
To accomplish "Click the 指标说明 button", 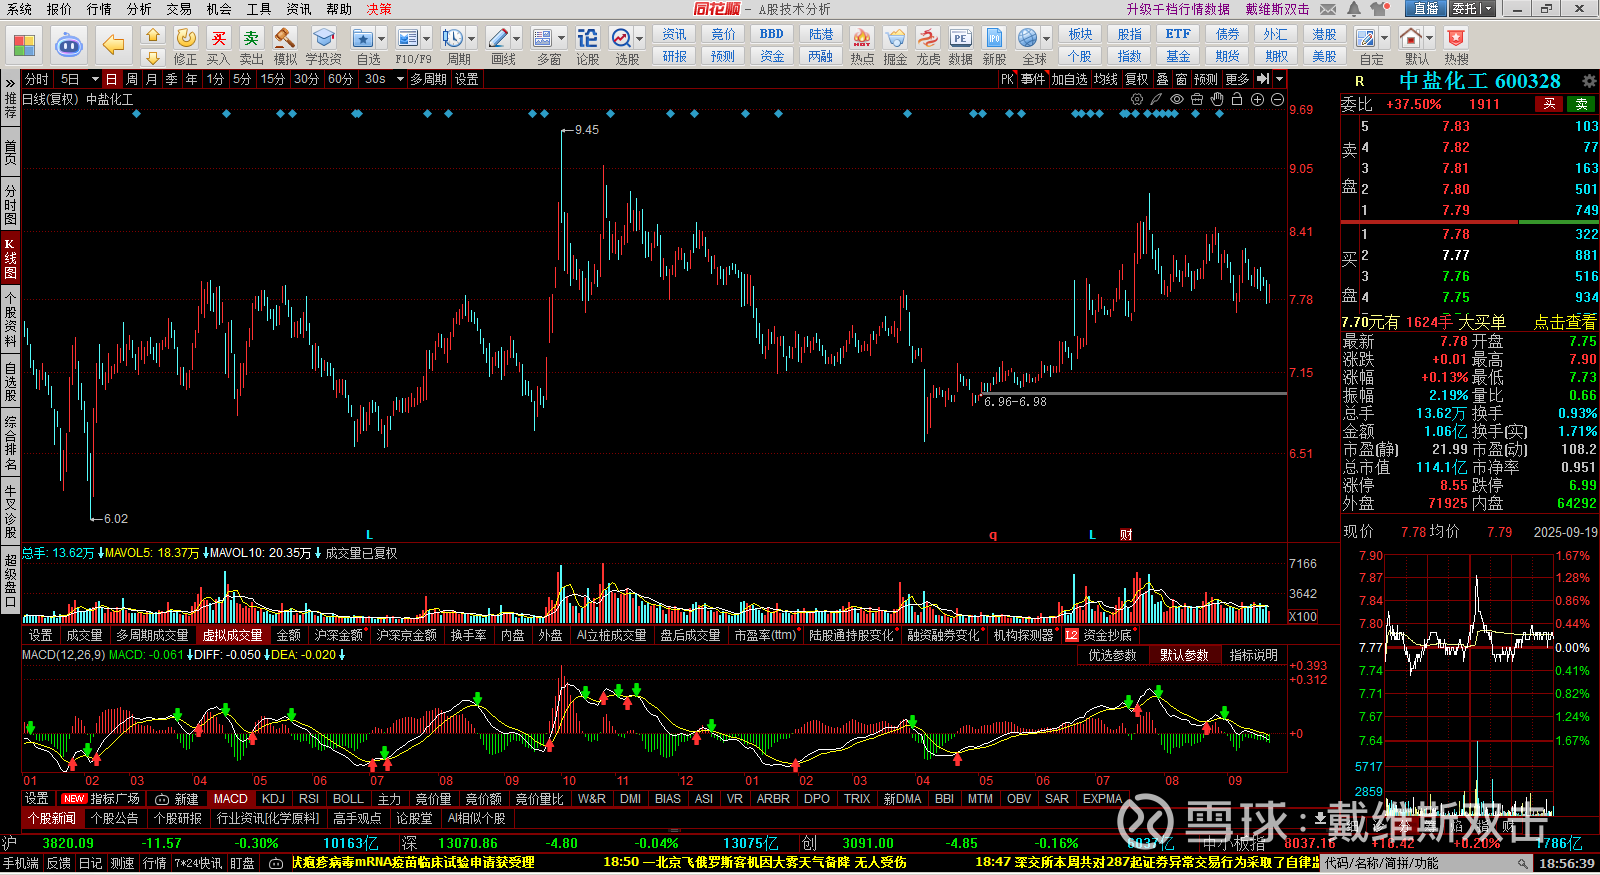I will (1254, 655).
